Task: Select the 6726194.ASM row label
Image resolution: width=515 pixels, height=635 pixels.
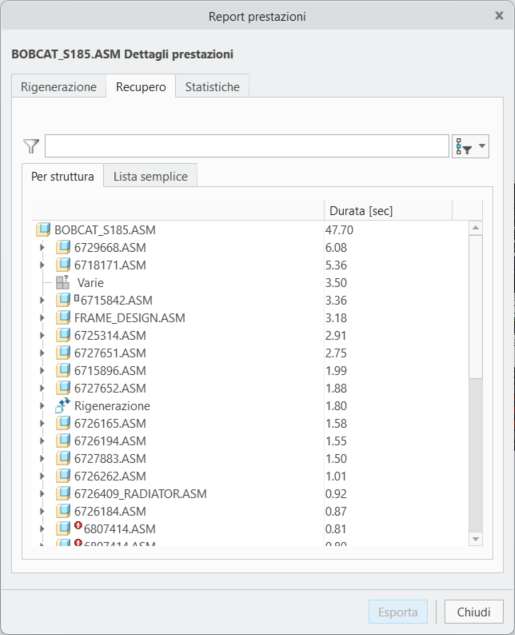Action: coord(110,441)
